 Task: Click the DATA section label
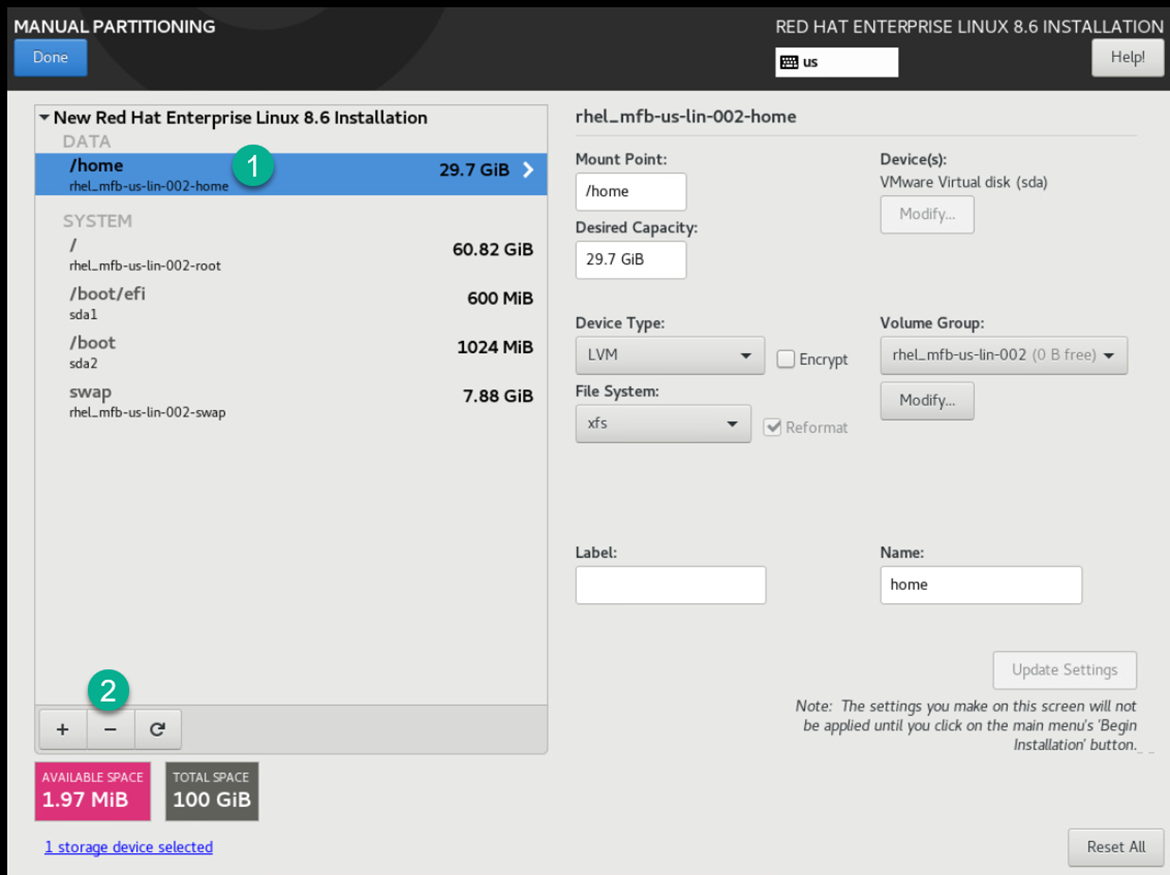[87, 141]
